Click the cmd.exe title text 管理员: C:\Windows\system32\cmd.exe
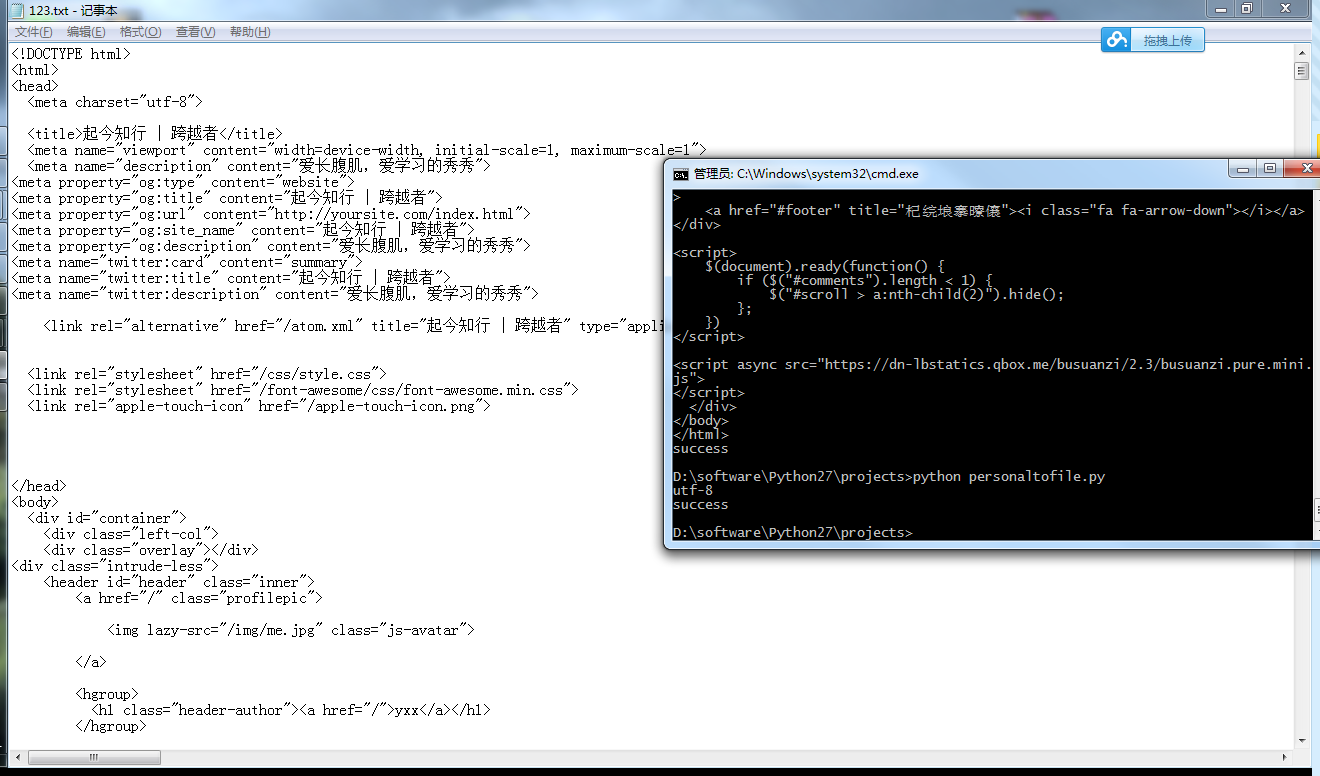 point(806,173)
